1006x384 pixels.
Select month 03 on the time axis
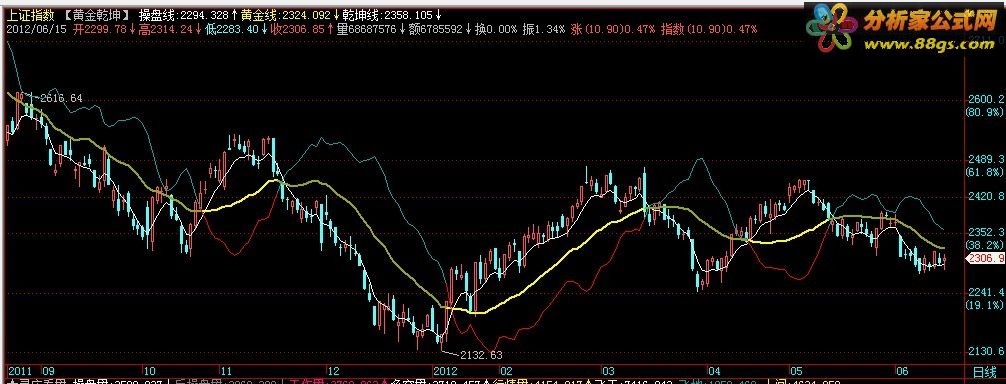coord(606,370)
